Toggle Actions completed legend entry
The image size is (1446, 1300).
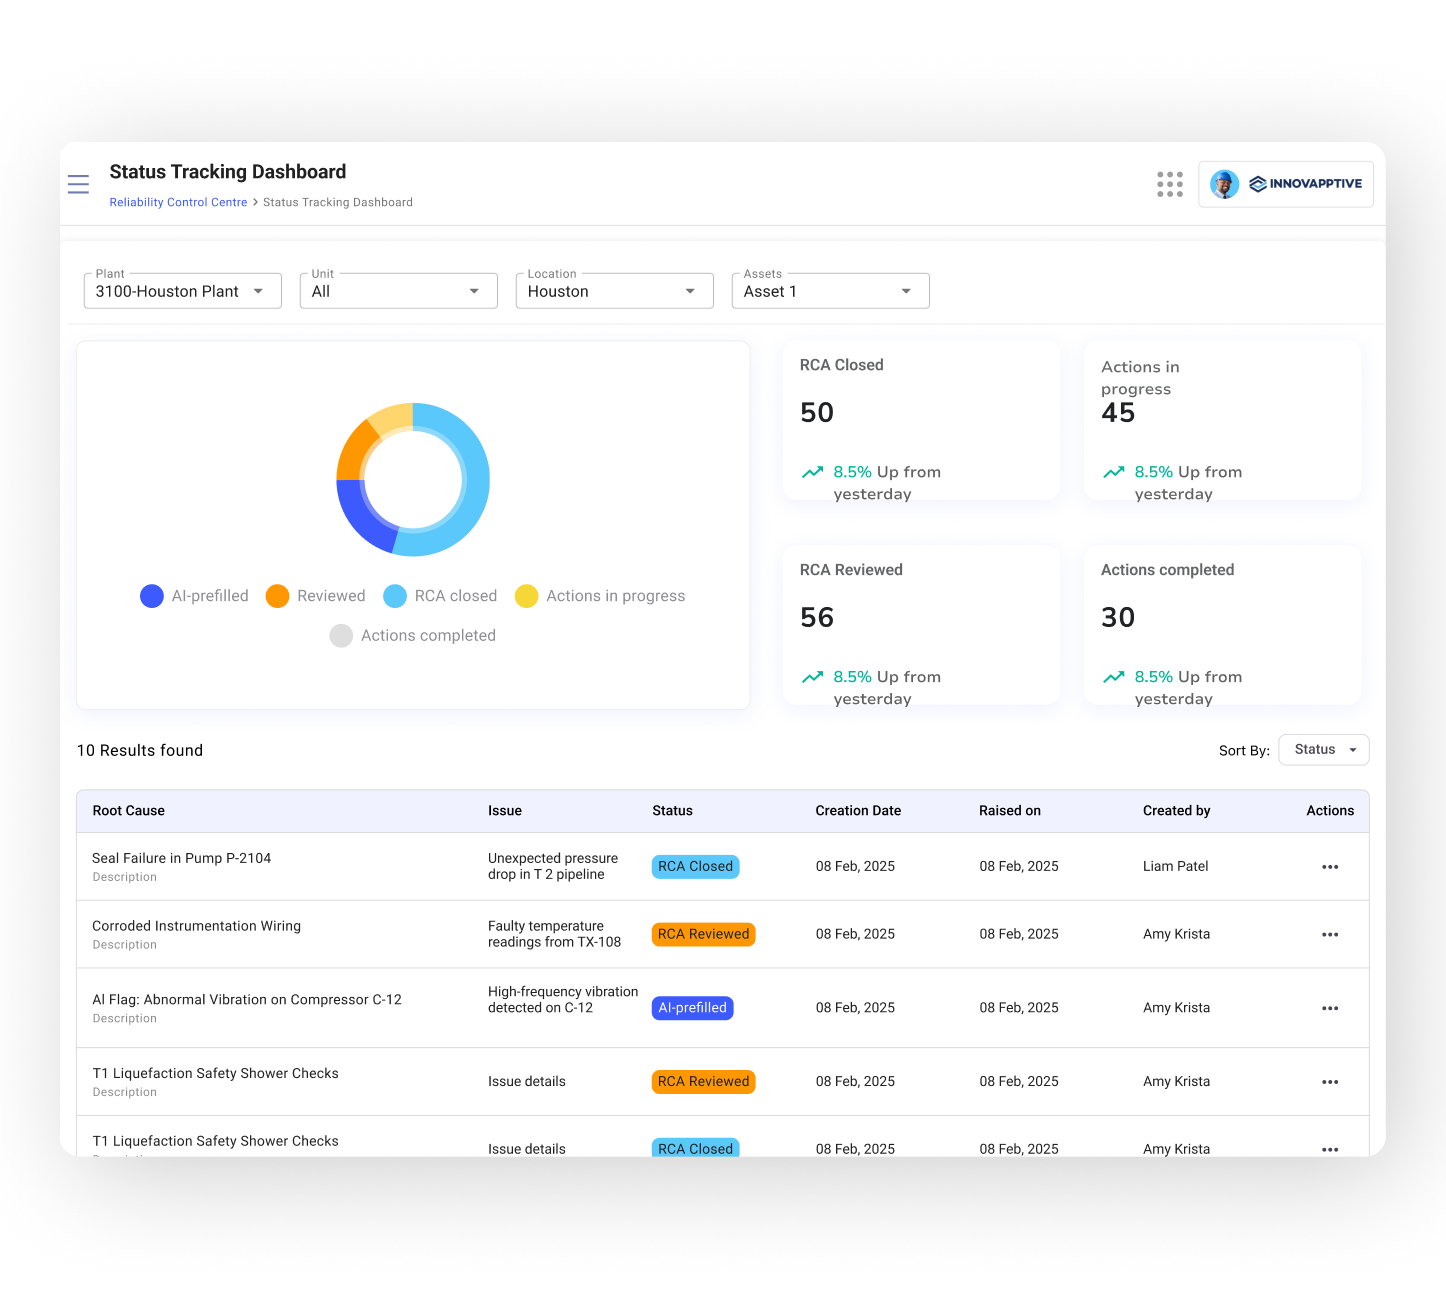[x=413, y=636]
